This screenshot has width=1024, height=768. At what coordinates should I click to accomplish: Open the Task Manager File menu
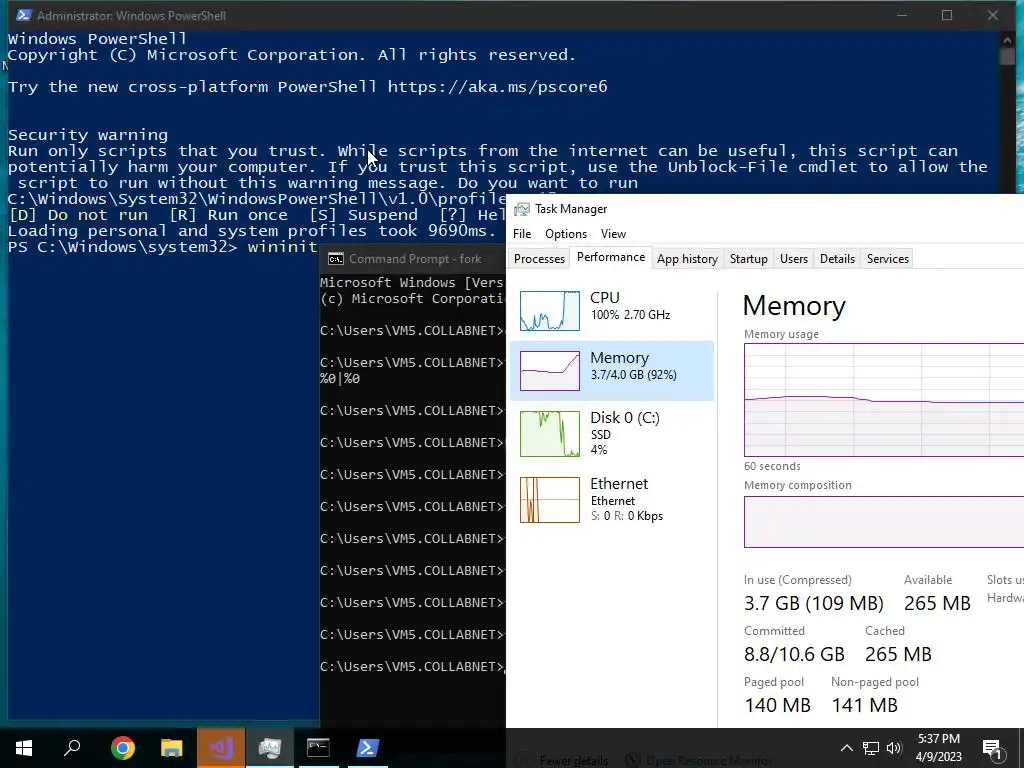pyautogui.click(x=522, y=234)
